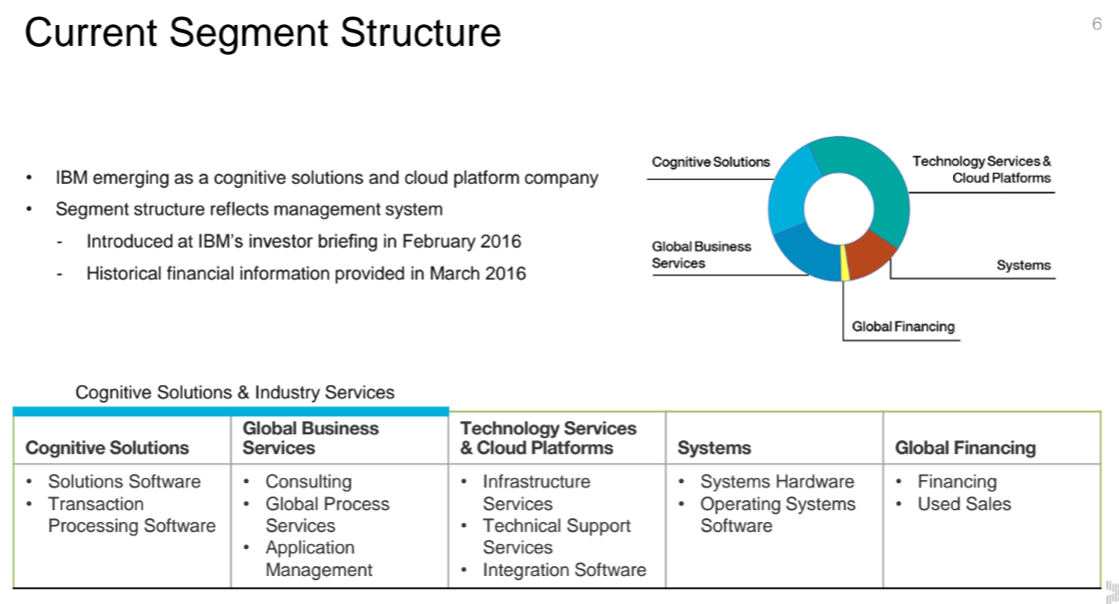Screen dimensions: 1119x604
Task: Click 'Technology Services & Cloud Platforms' table header
Action: [x=548, y=438]
